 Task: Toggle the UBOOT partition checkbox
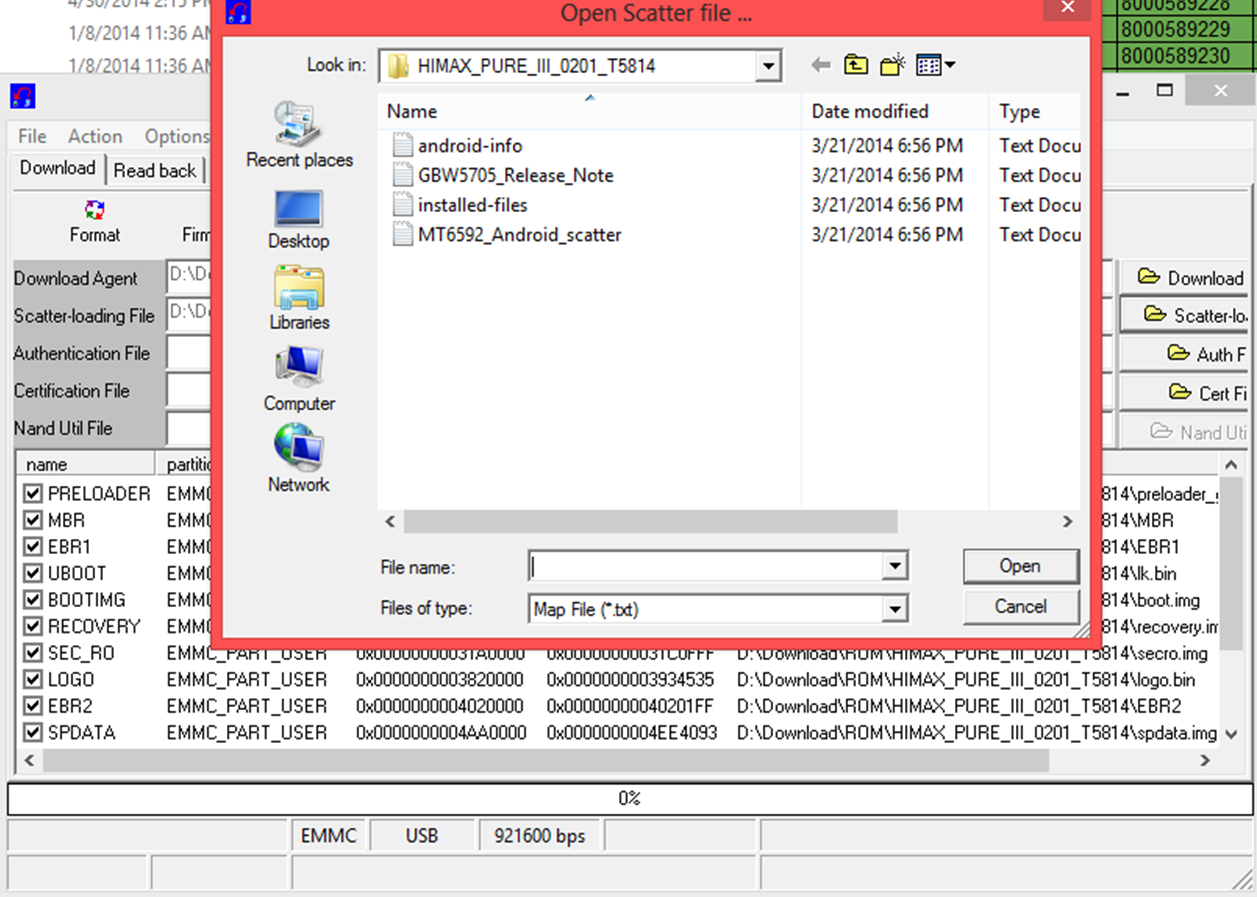point(33,574)
